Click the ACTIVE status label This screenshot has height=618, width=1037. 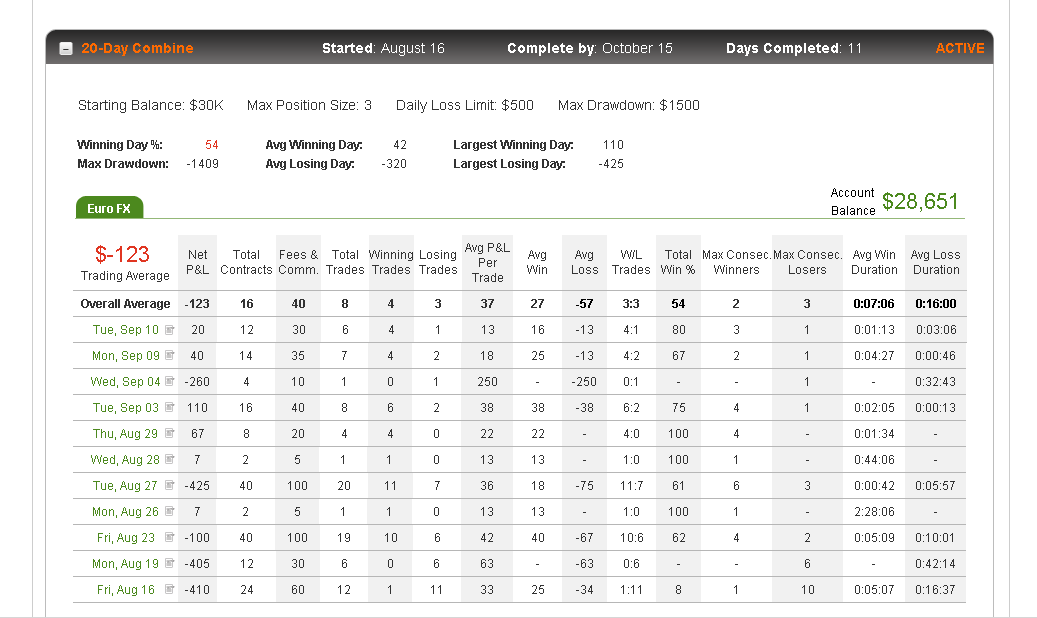click(960, 48)
